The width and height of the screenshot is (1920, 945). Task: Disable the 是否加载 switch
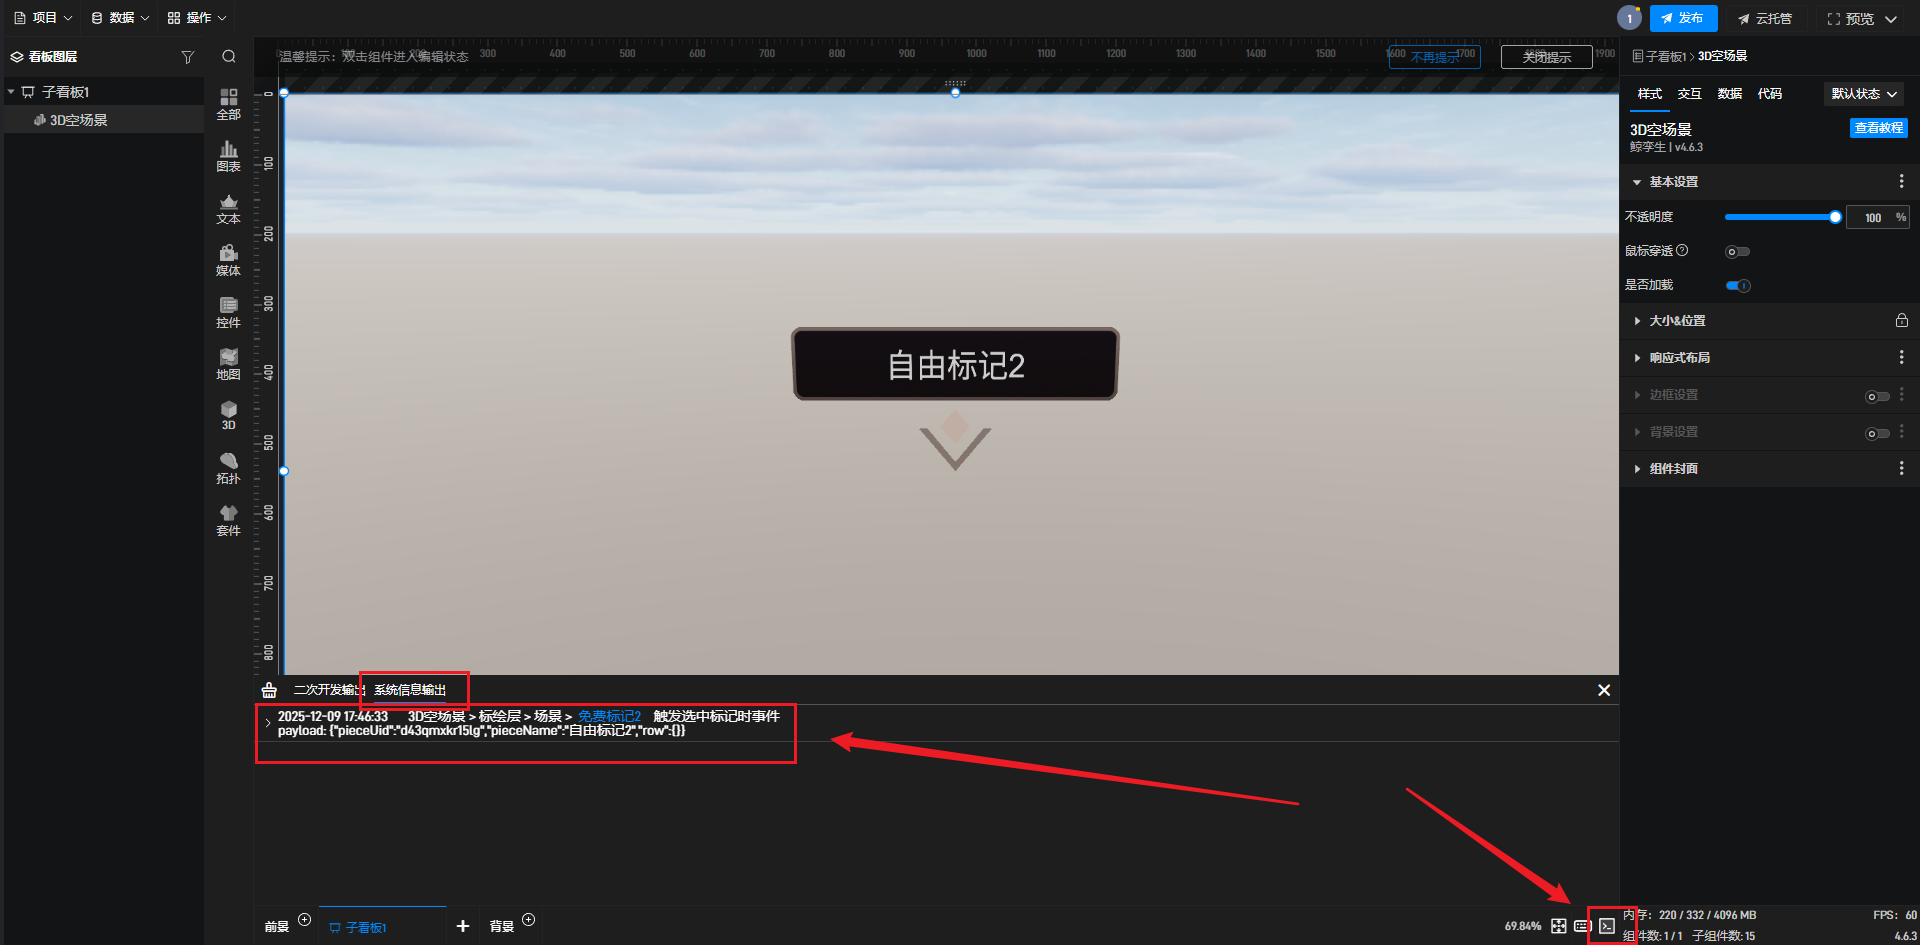(1738, 286)
